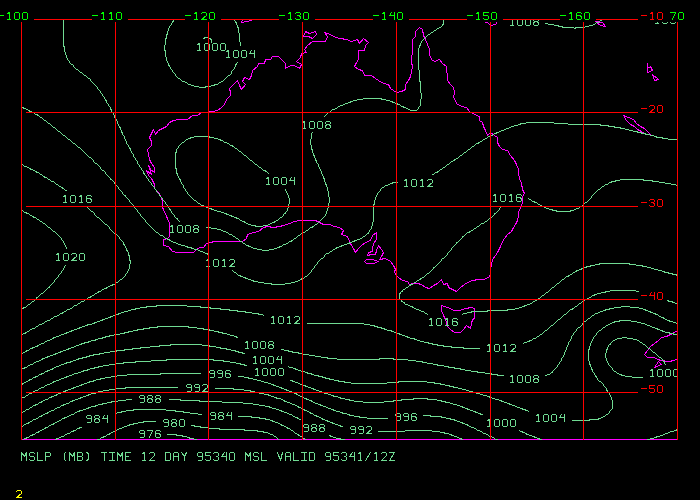
Task: Click the 1008 label in northern Australia
Action: (316, 125)
